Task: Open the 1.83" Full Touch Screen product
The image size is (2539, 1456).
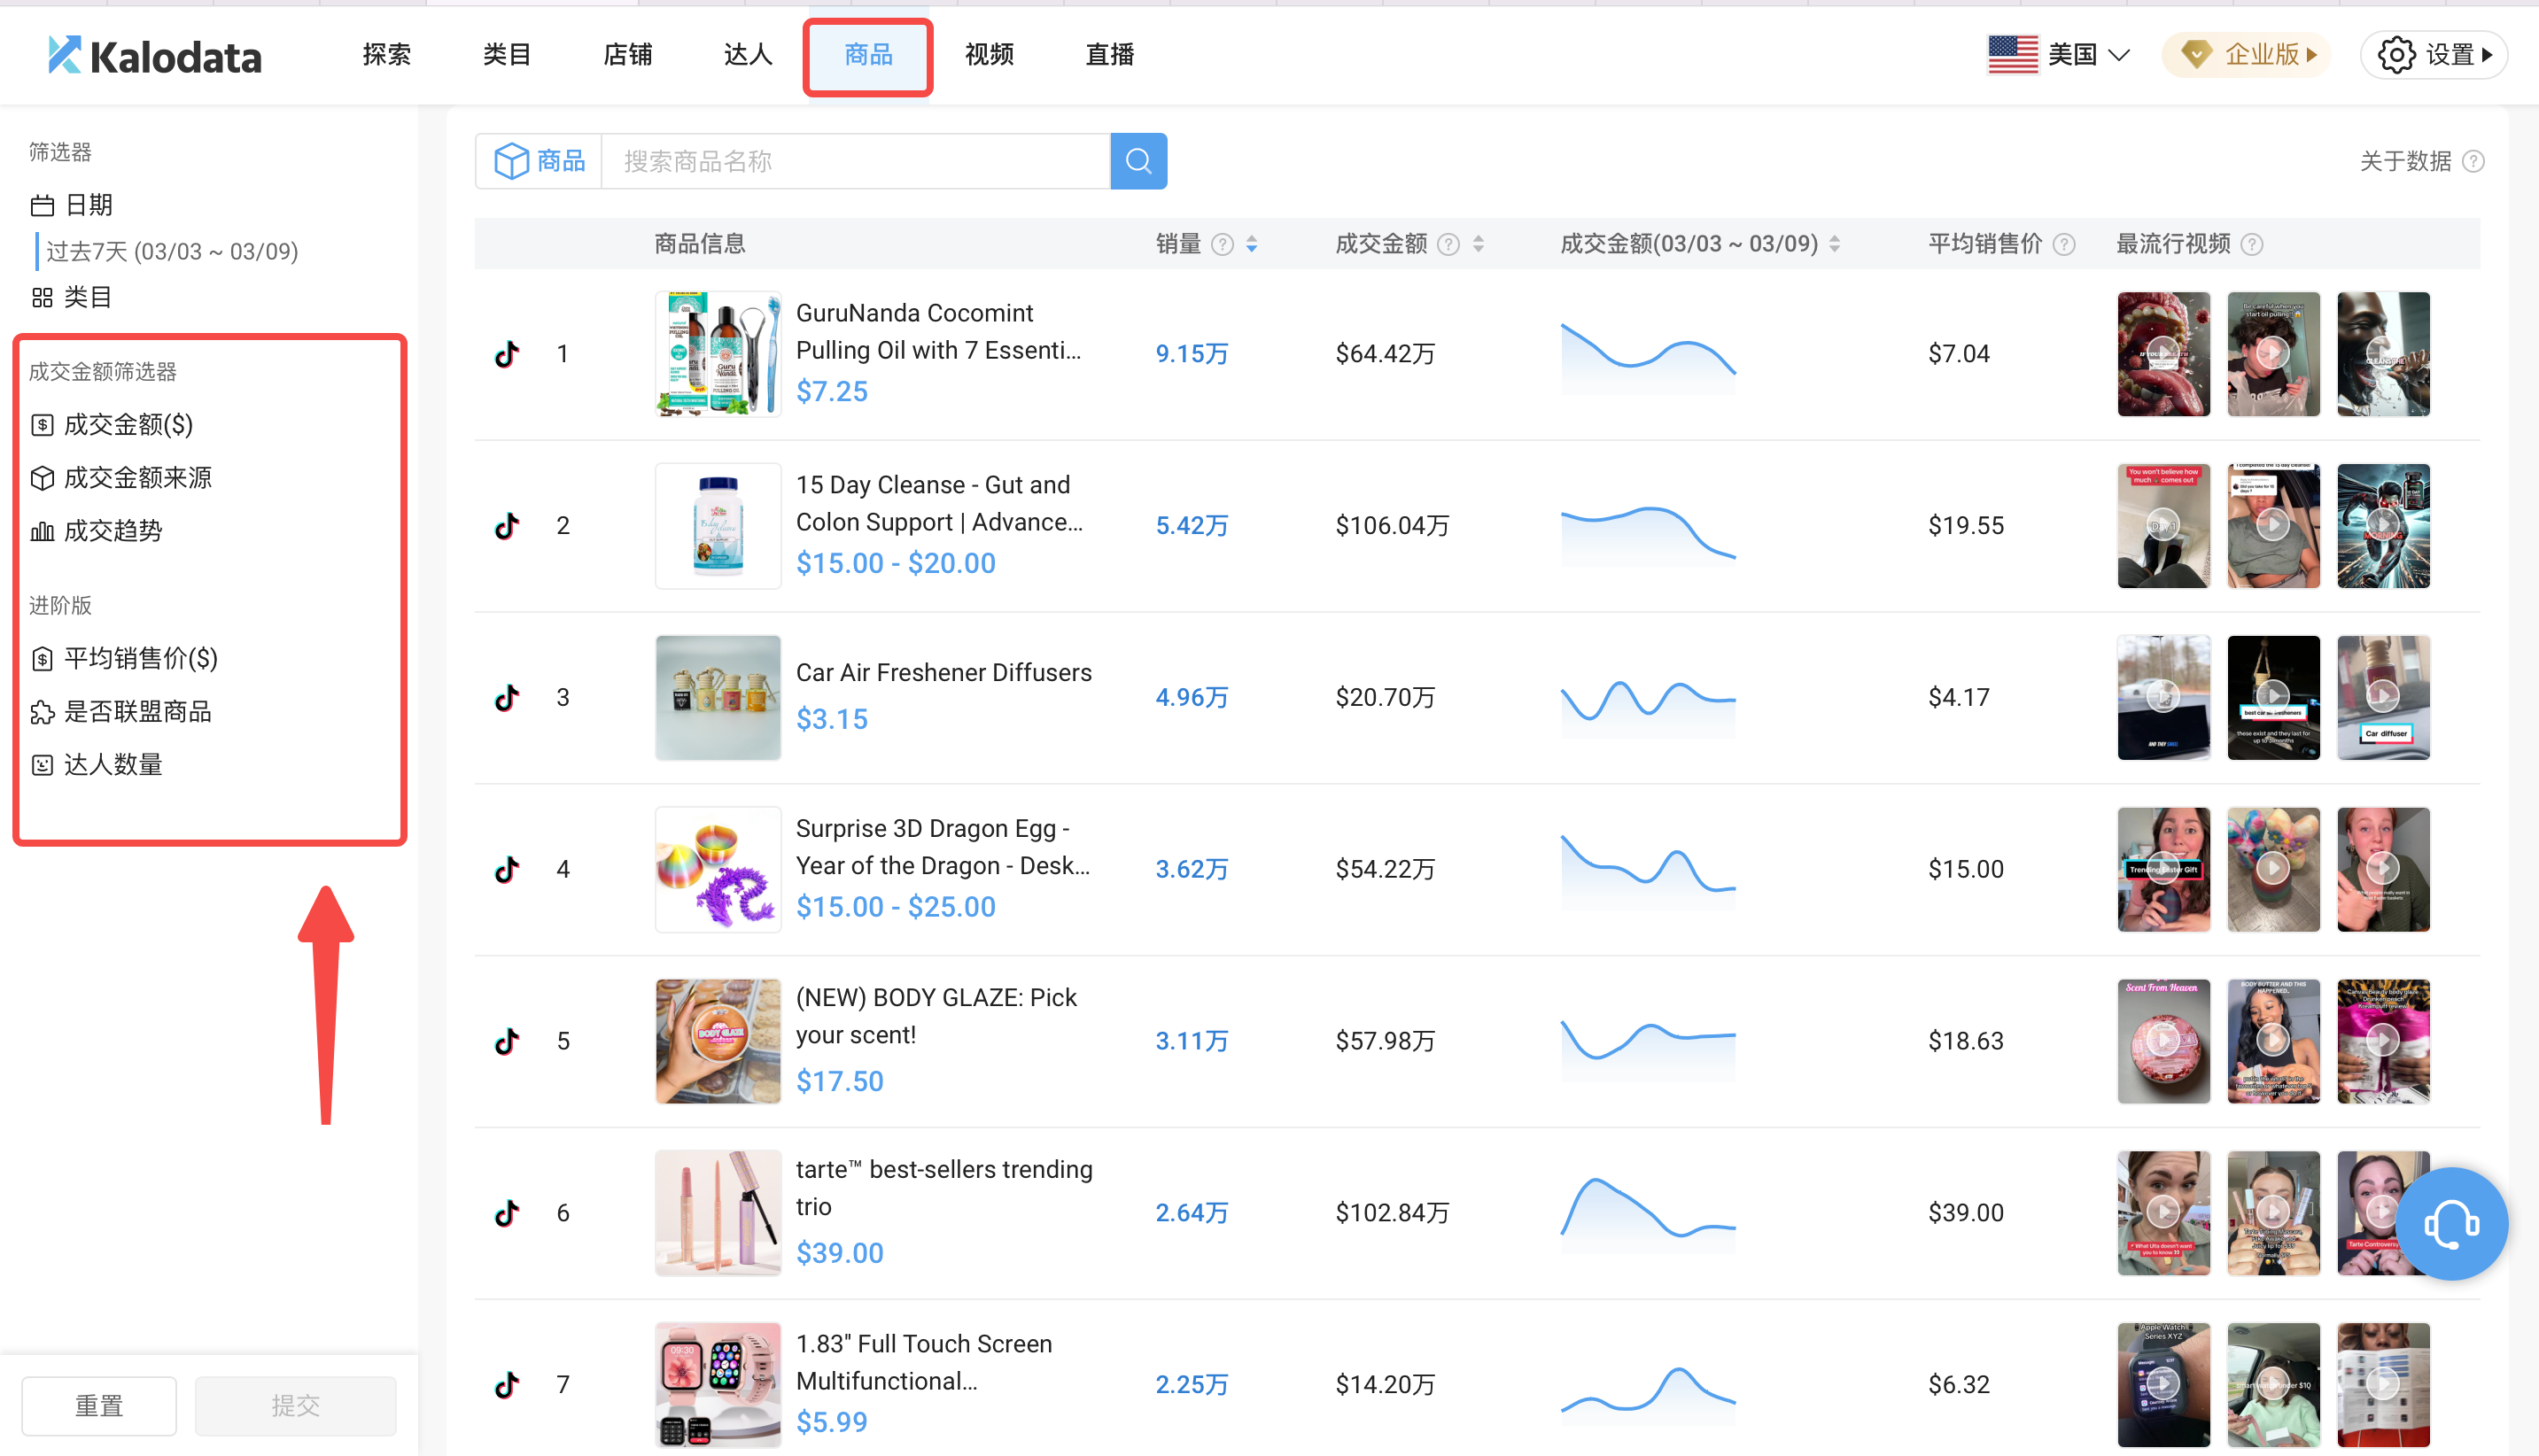Action: (923, 1362)
